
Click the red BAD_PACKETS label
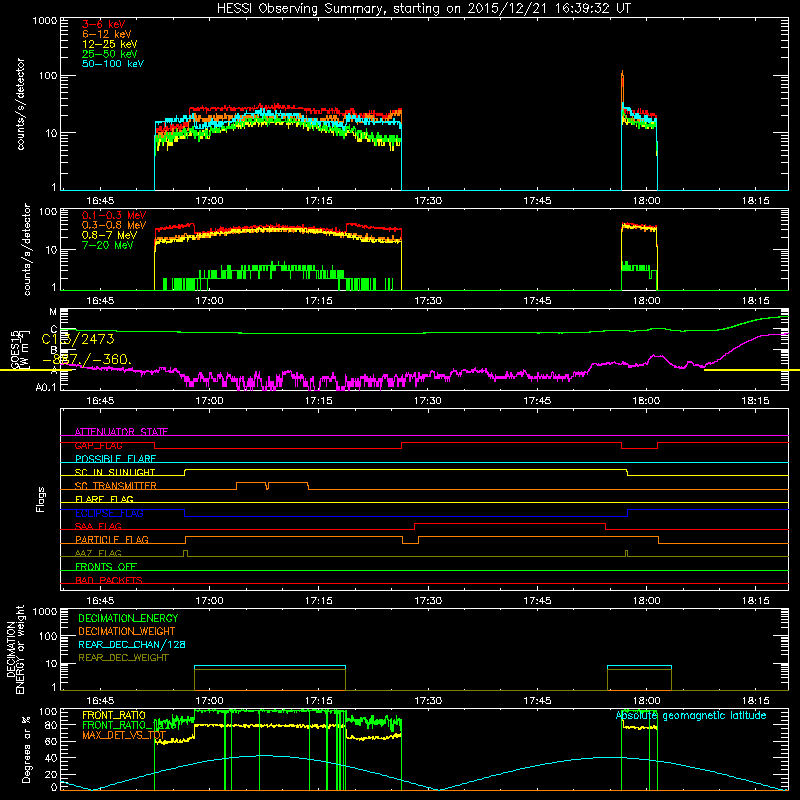point(109,581)
